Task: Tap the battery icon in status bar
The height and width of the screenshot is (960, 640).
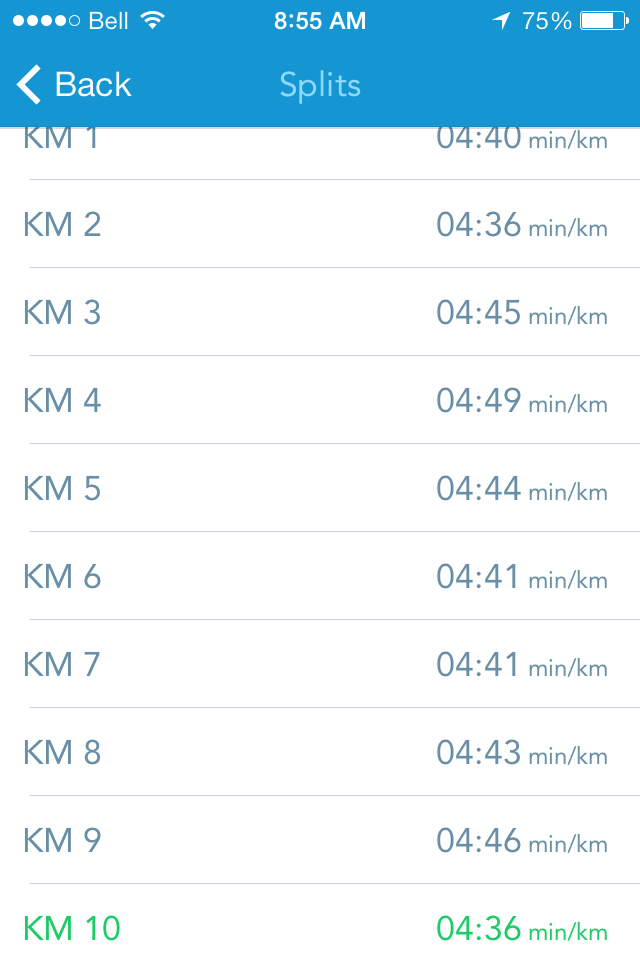Action: tap(603, 20)
